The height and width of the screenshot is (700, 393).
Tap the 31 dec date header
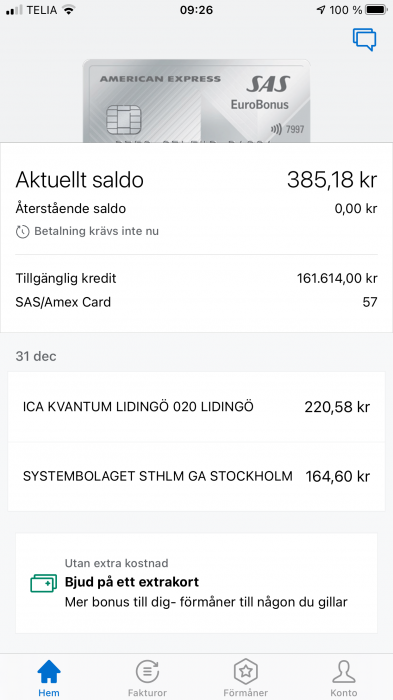click(36, 356)
